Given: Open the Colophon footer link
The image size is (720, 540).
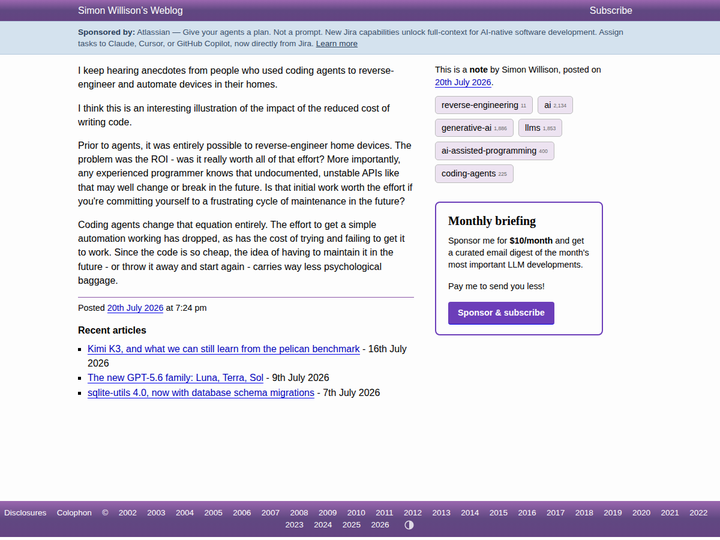Looking at the screenshot, I should click(x=74, y=512).
